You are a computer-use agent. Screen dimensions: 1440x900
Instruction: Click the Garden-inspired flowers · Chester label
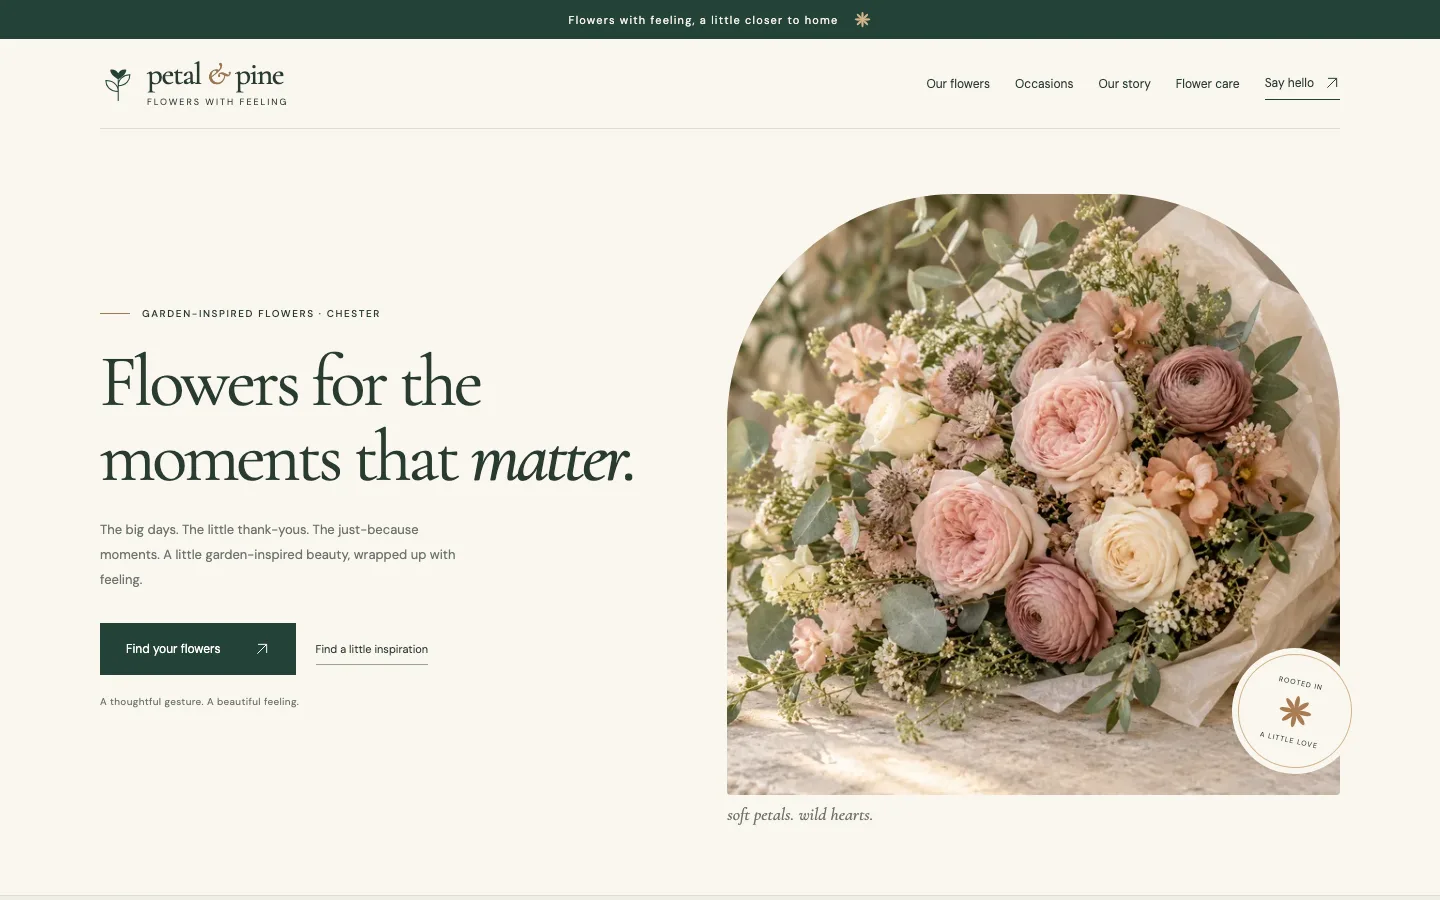click(261, 314)
